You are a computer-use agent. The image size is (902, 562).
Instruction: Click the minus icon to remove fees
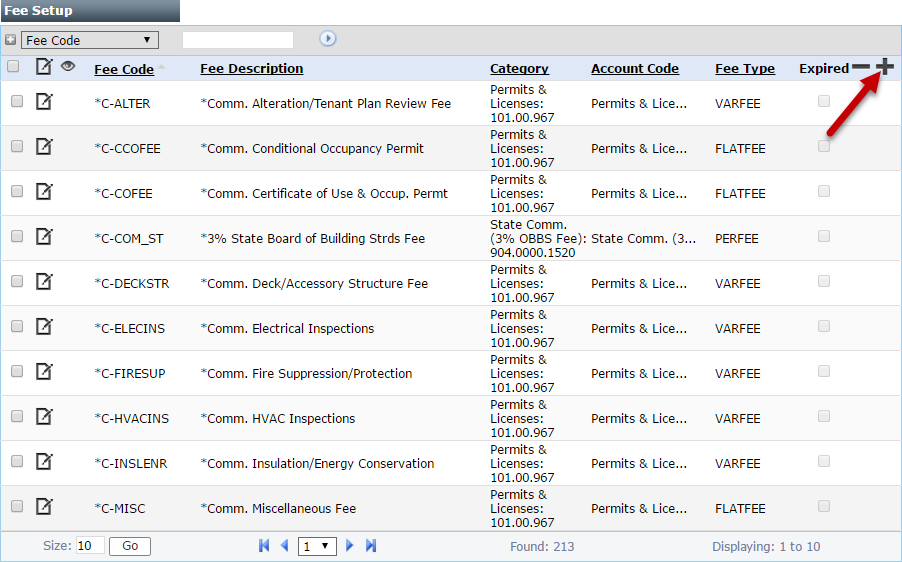coord(861,68)
